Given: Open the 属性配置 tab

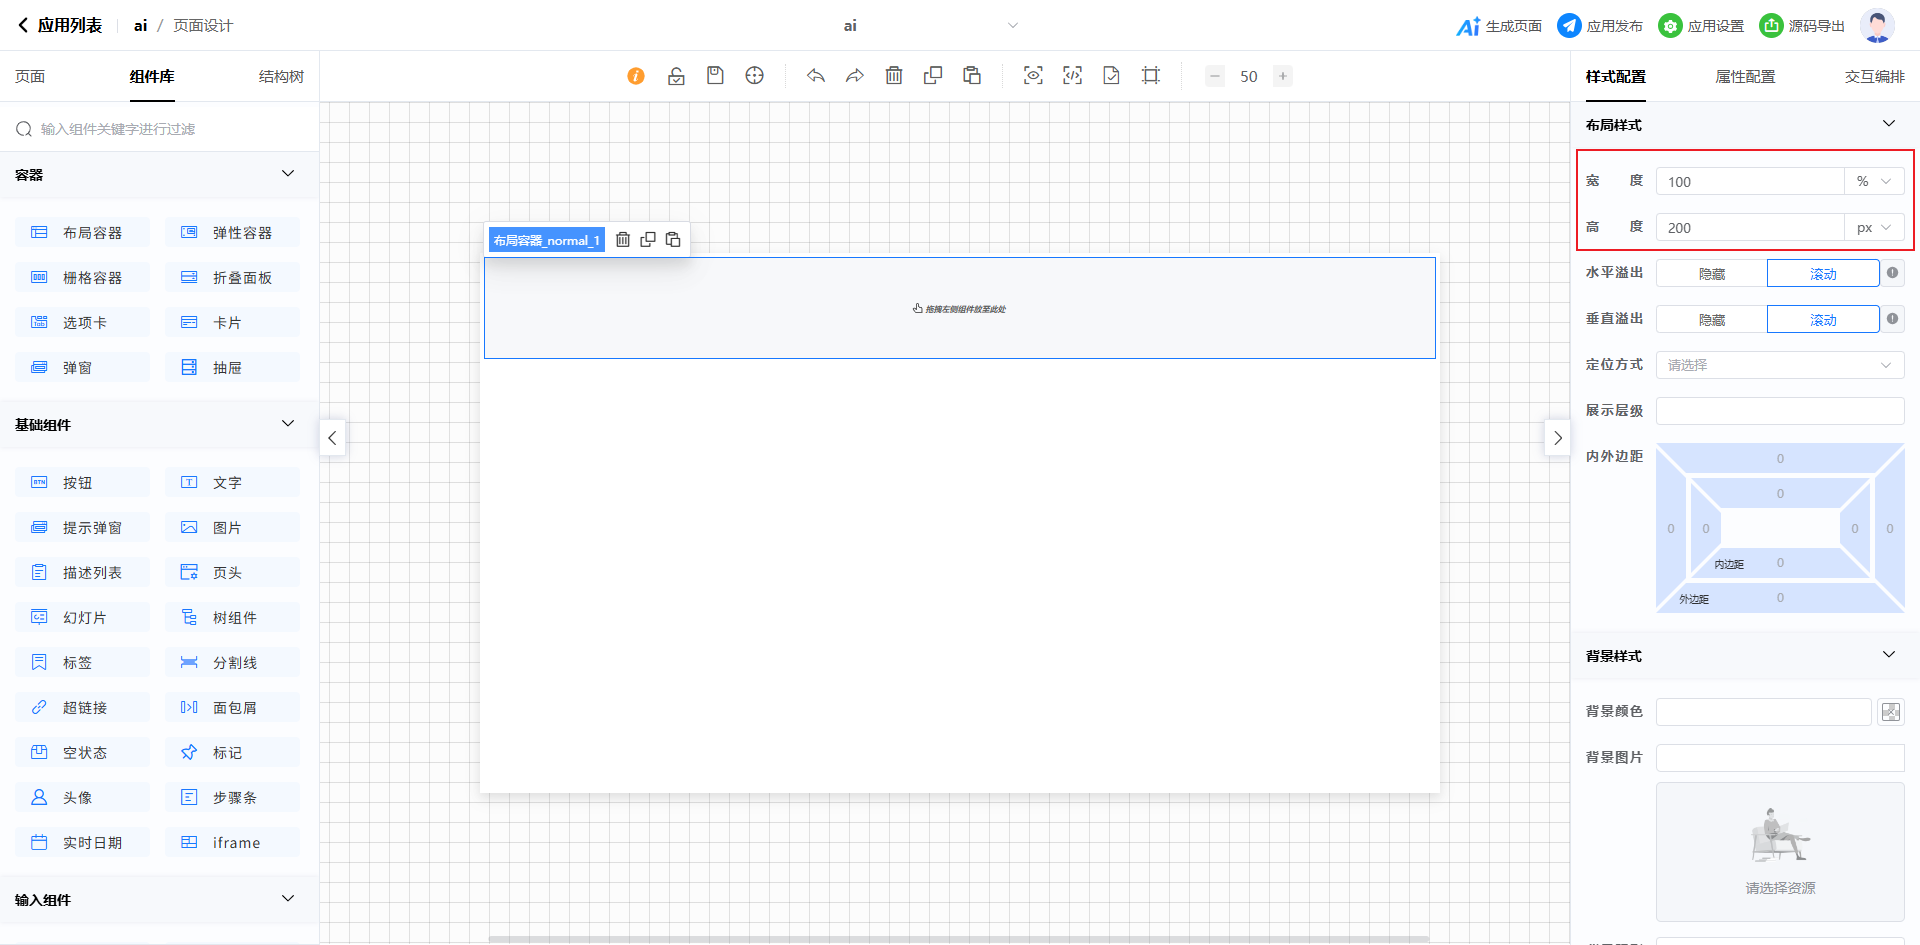Looking at the screenshot, I should pyautogui.click(x=1745, y=77).
